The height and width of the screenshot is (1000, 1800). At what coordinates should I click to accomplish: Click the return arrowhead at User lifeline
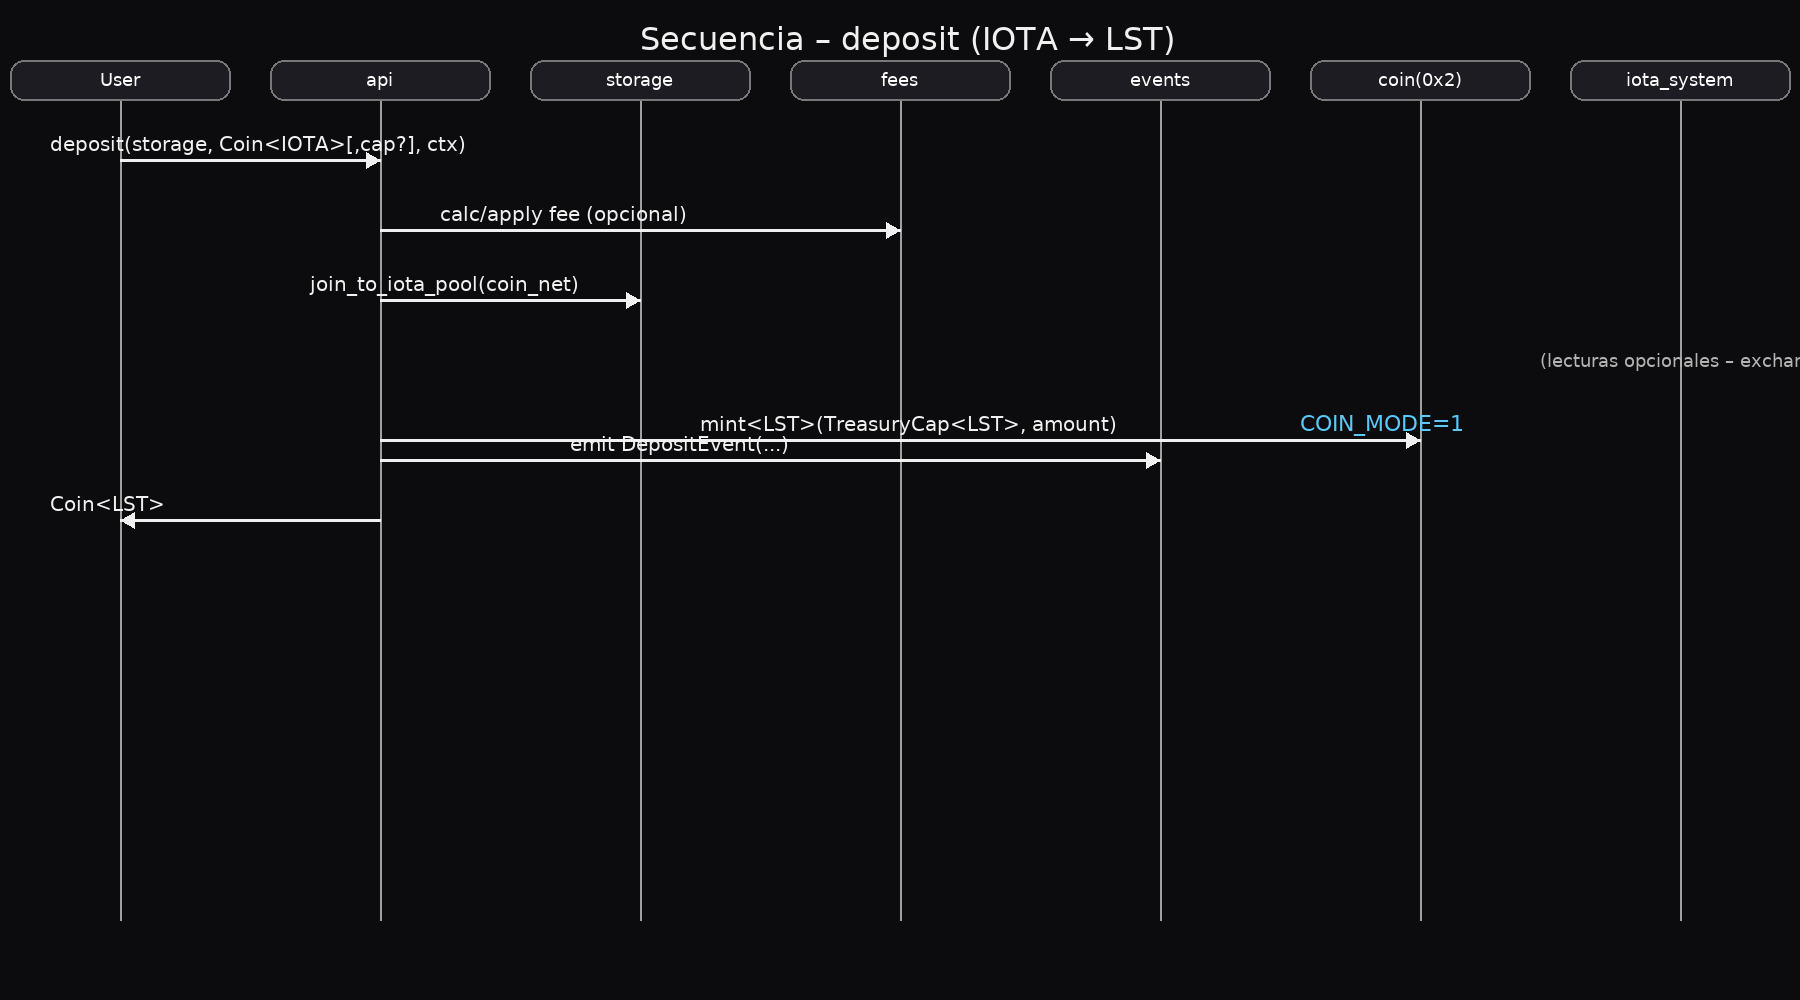128,520
